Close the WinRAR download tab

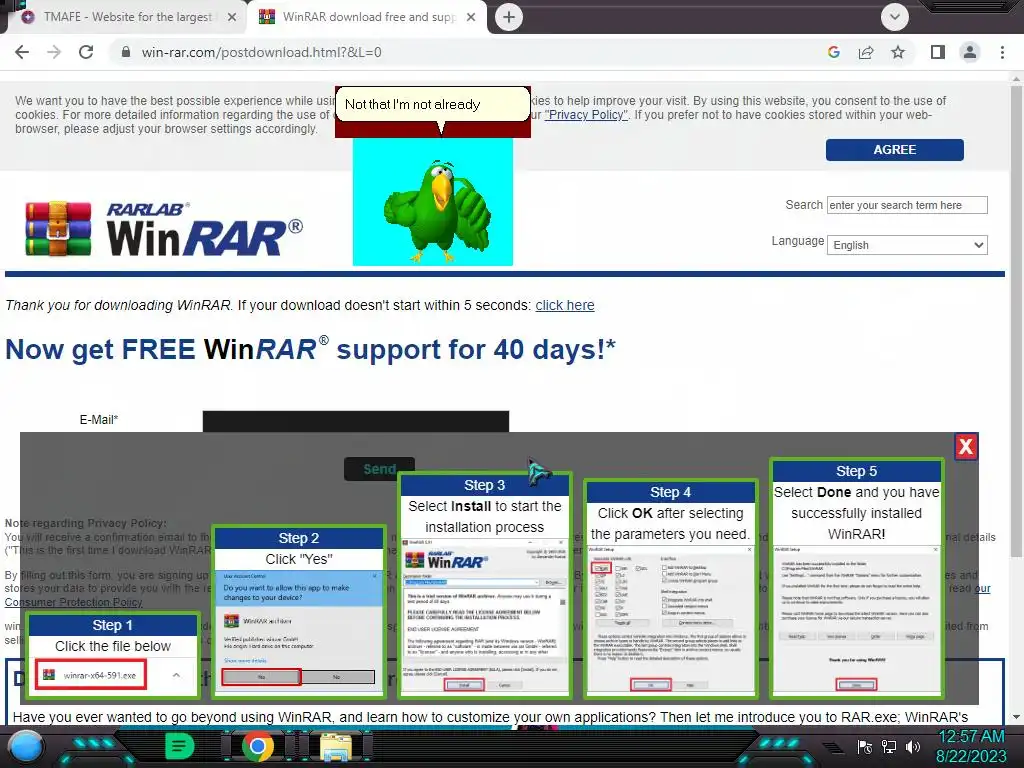pyautogui.click(x=471, y=17)
